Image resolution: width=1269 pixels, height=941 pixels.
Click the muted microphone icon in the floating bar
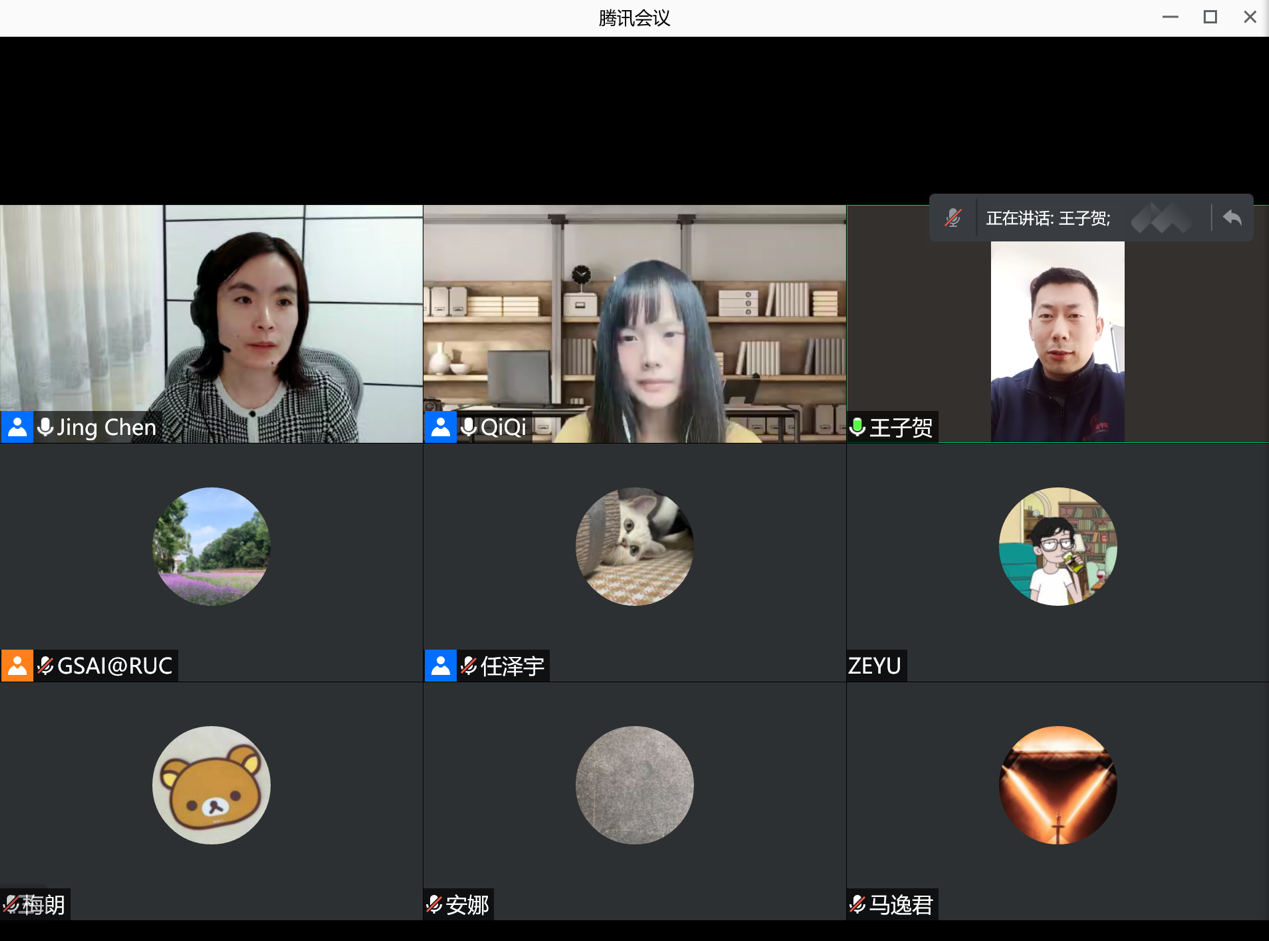click(953, 218)
